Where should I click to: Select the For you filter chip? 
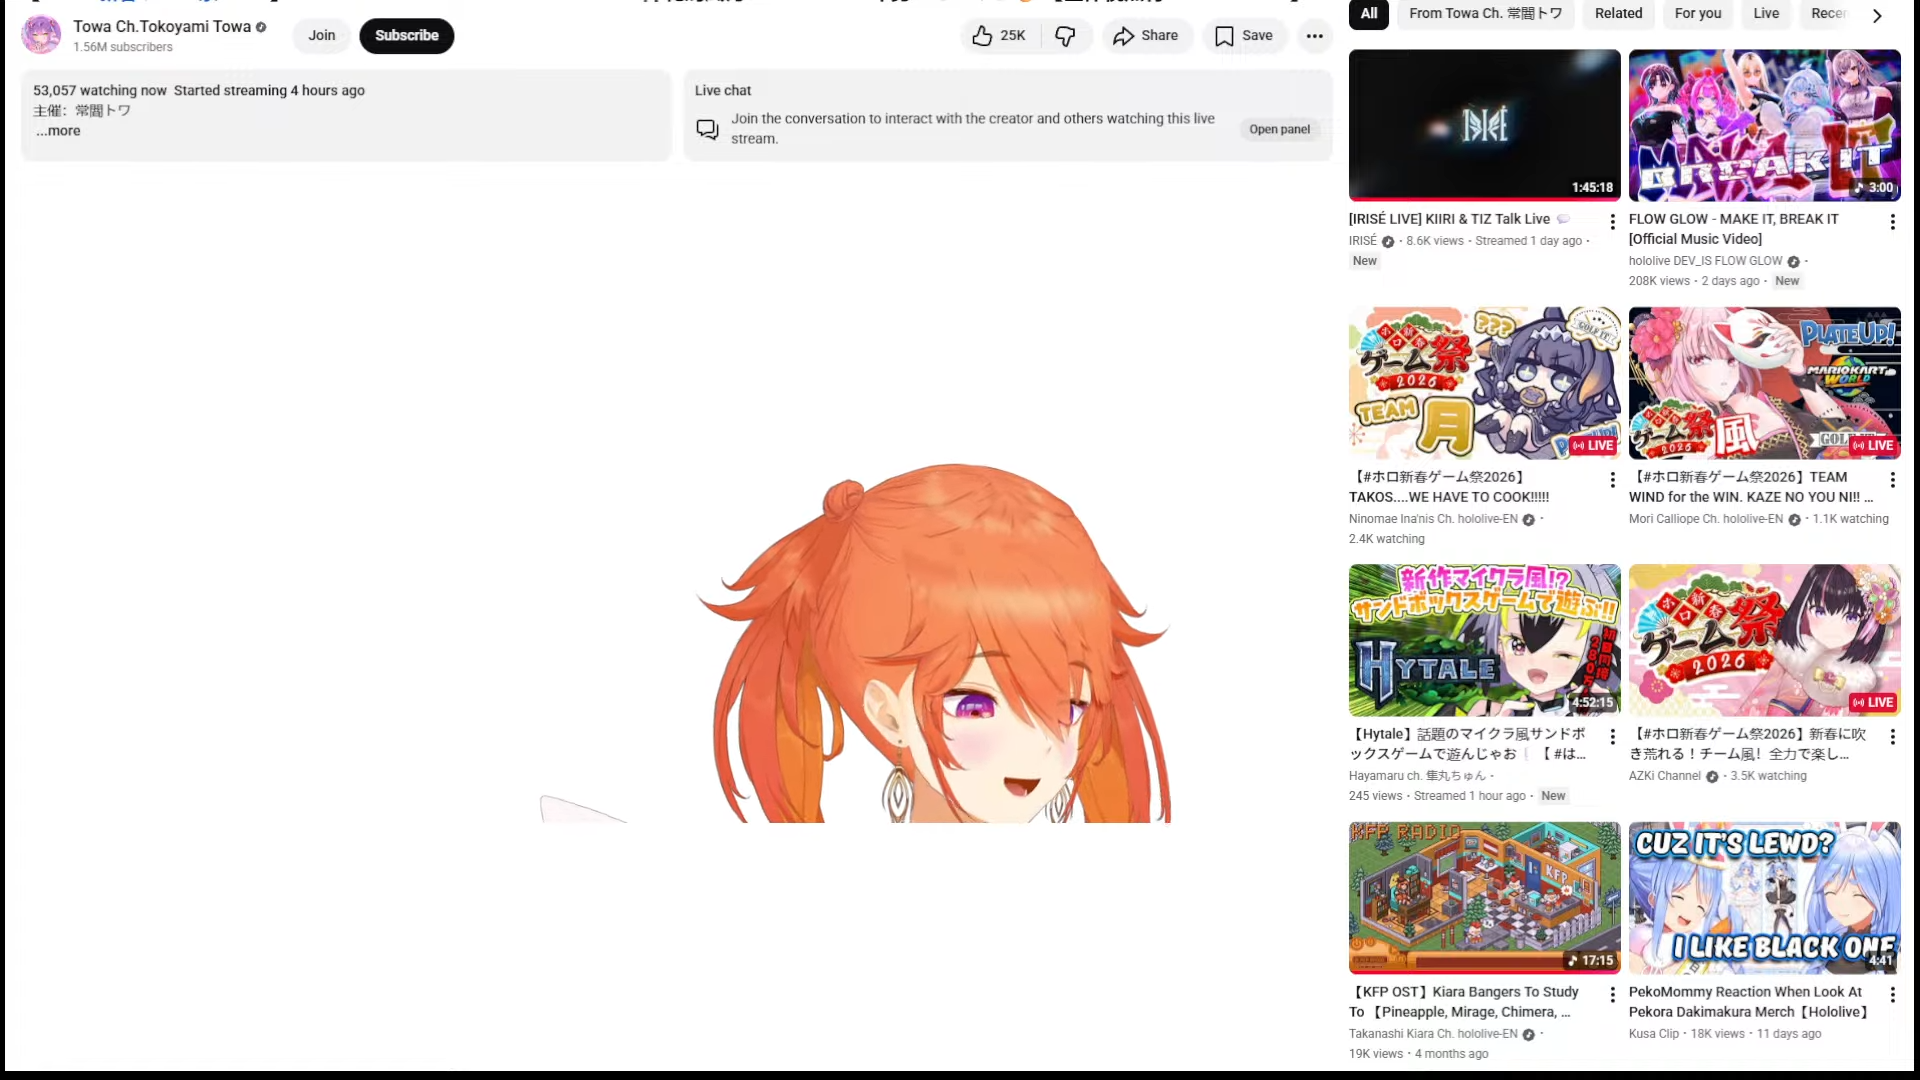[x=1697, y=14]
